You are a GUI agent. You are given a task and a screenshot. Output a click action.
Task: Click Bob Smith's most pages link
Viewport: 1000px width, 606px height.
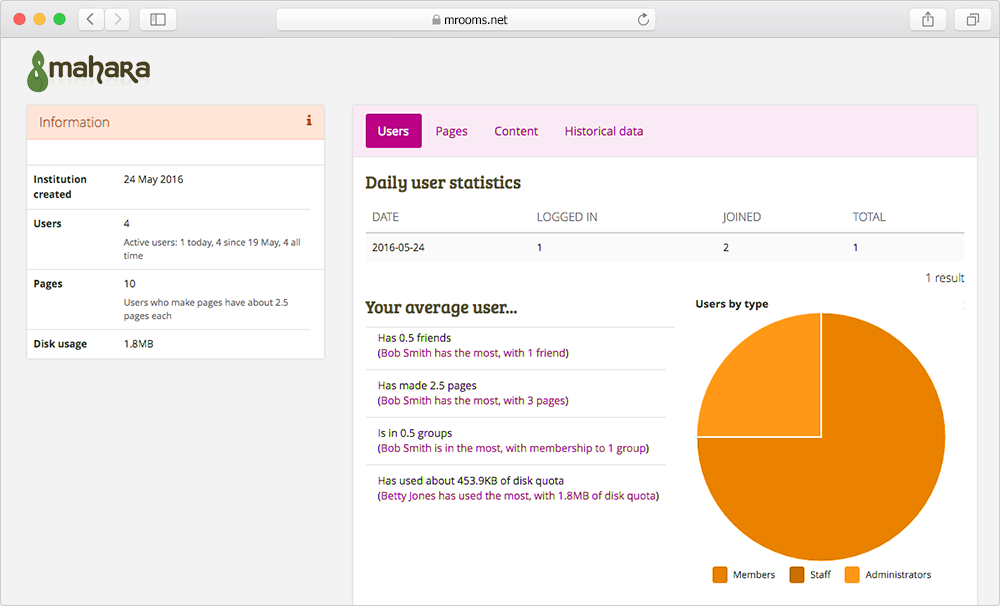pos(473,401)
